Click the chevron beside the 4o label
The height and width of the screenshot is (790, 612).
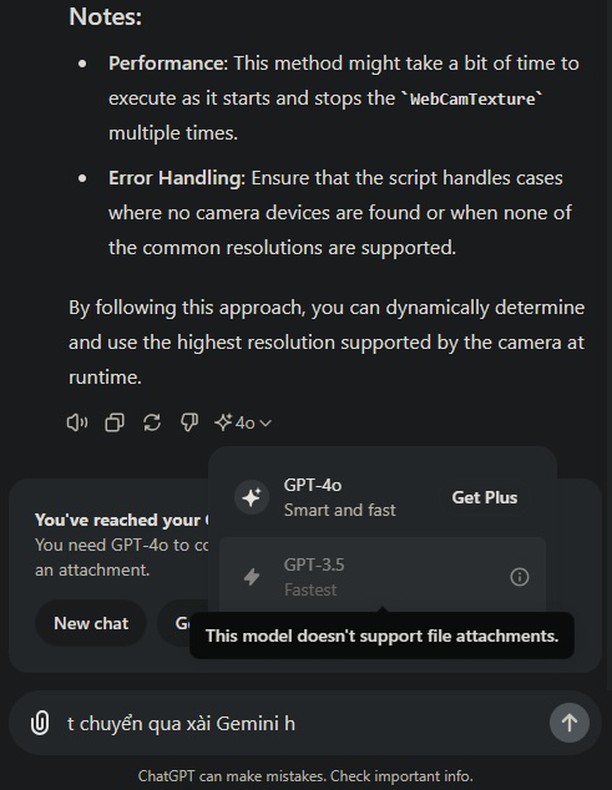[266, 424]
